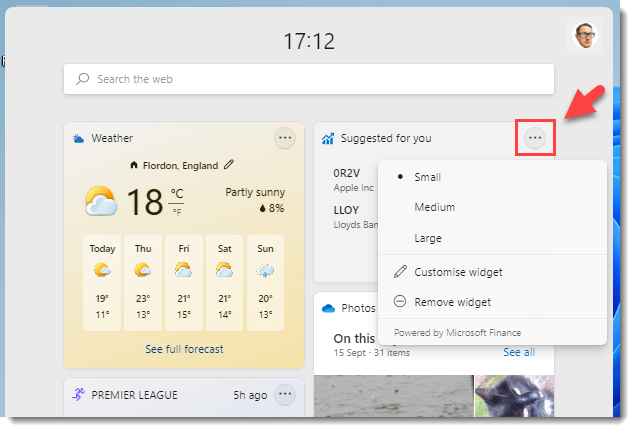Screen dimensions: 635x432
Task: Click the 18 degree temperature reading
Action: [x=145, y=202]
